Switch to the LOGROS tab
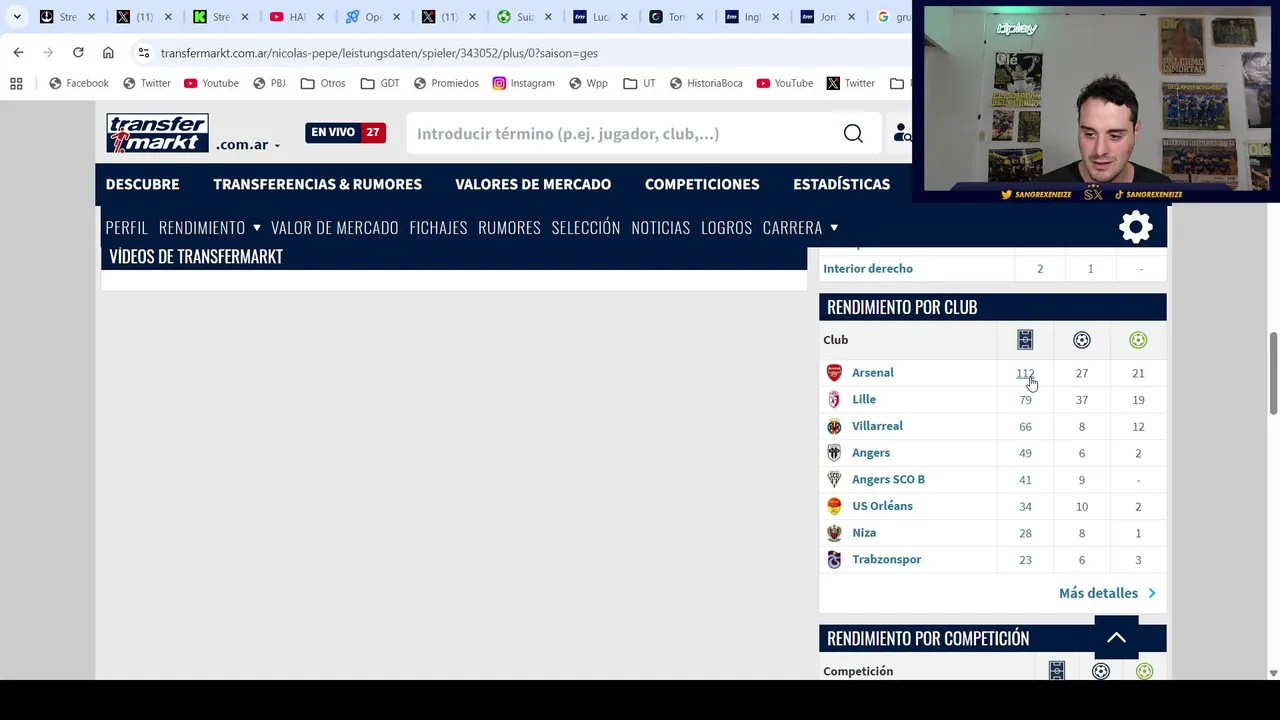Viewport: 1280px width, 720px height. click(x=726, y=227)
